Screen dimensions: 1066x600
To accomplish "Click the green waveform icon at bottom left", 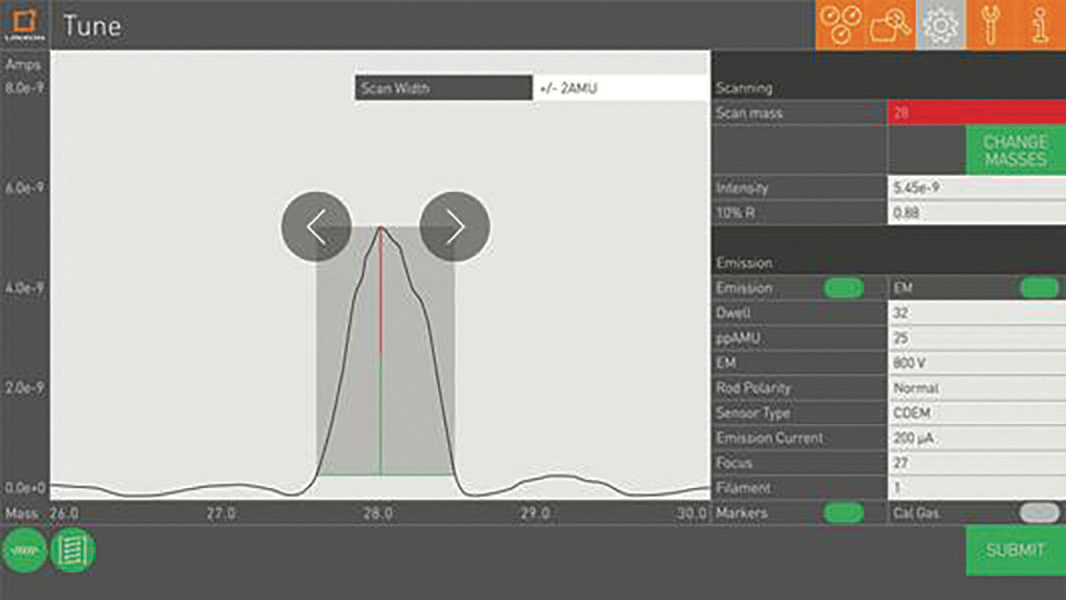I will 24,550.
